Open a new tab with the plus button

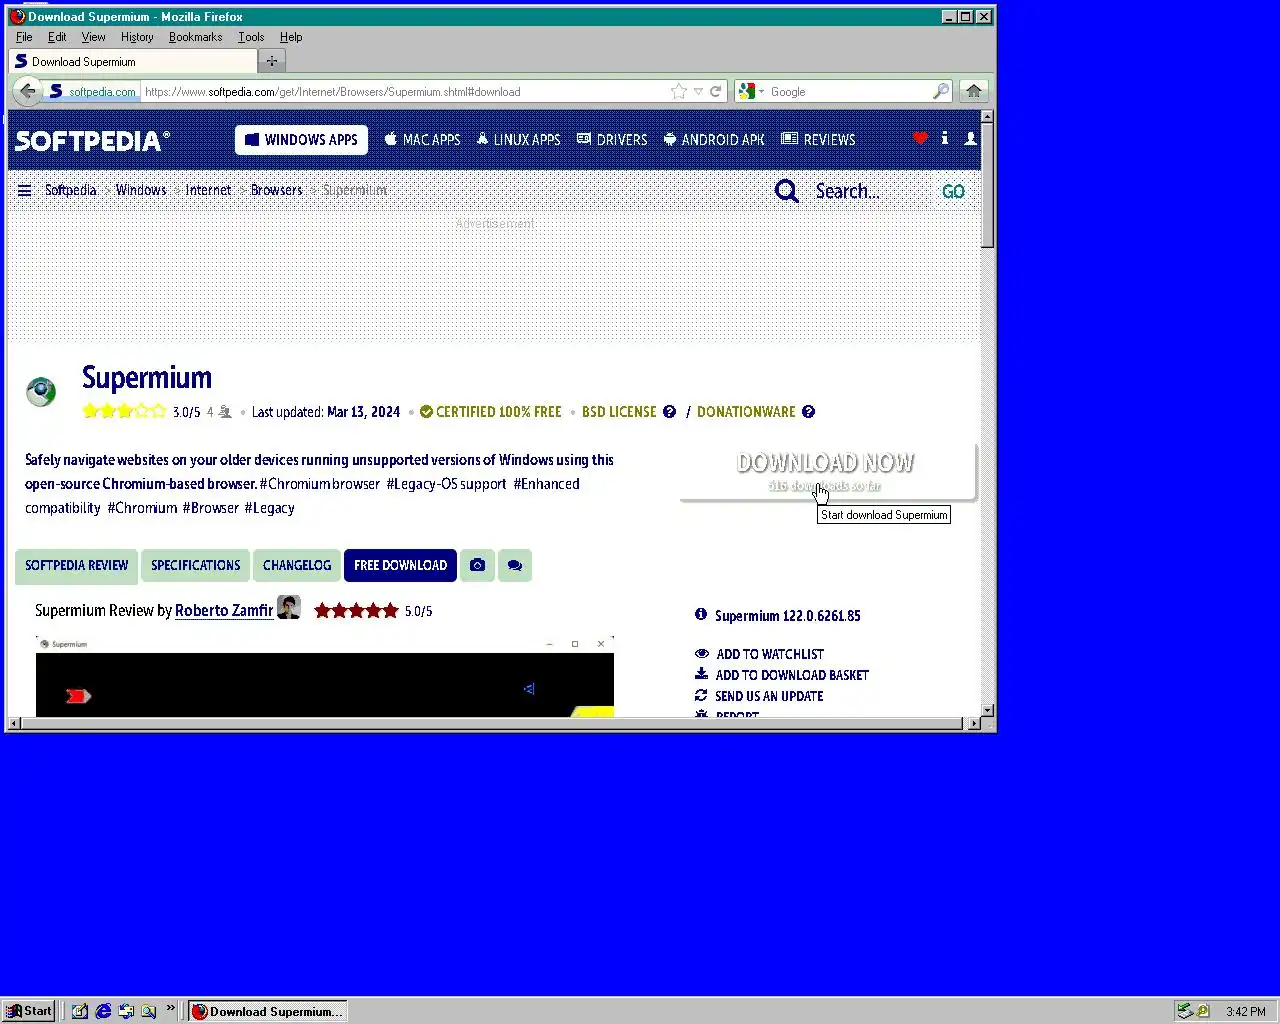tap(271, 61)
